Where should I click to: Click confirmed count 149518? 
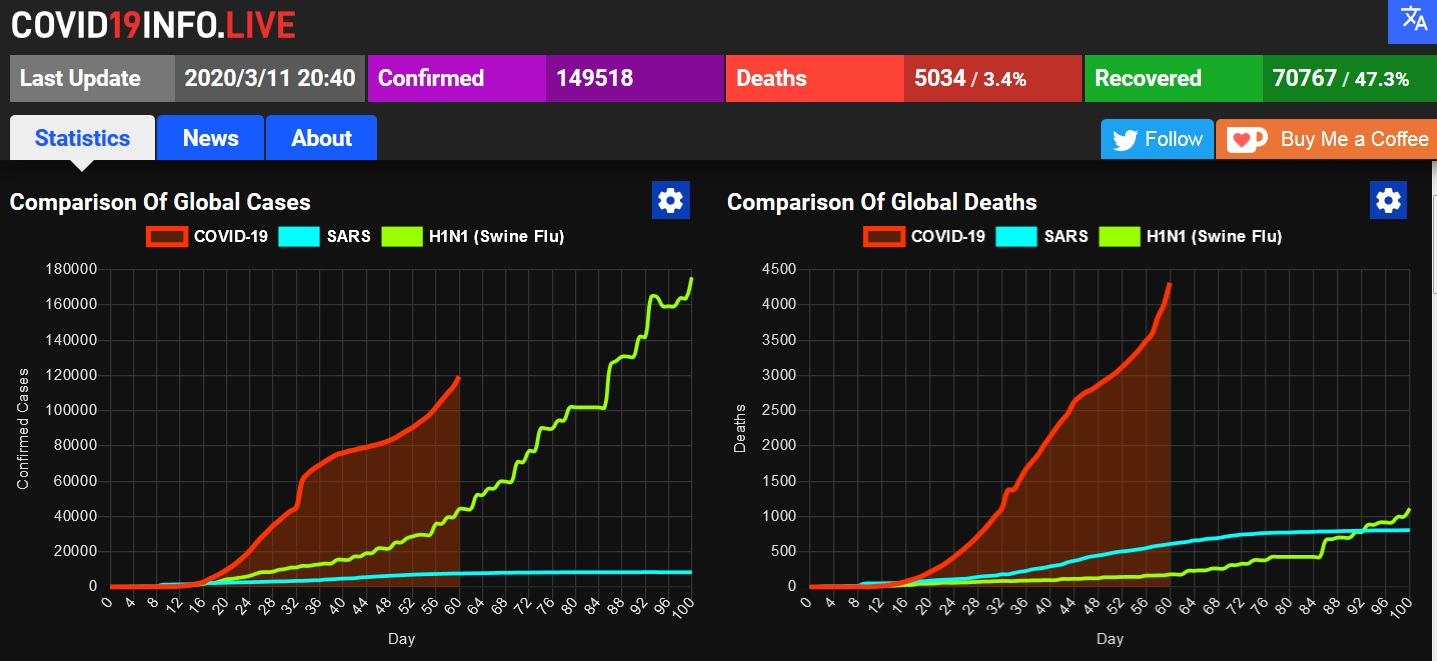coord(595,78)
